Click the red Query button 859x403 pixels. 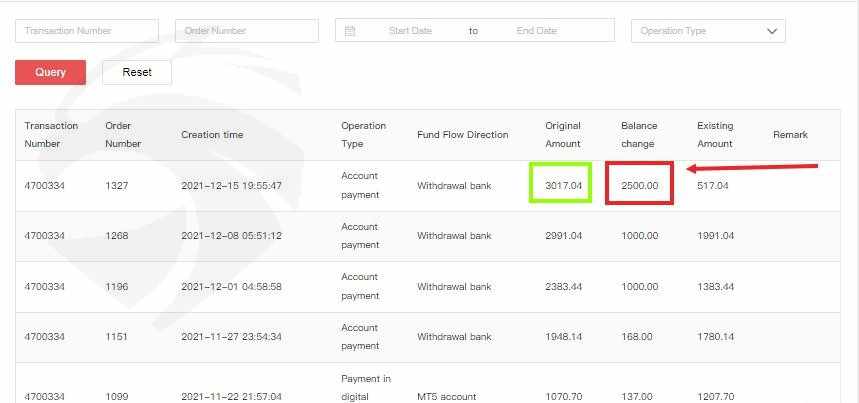pos(50,72)
